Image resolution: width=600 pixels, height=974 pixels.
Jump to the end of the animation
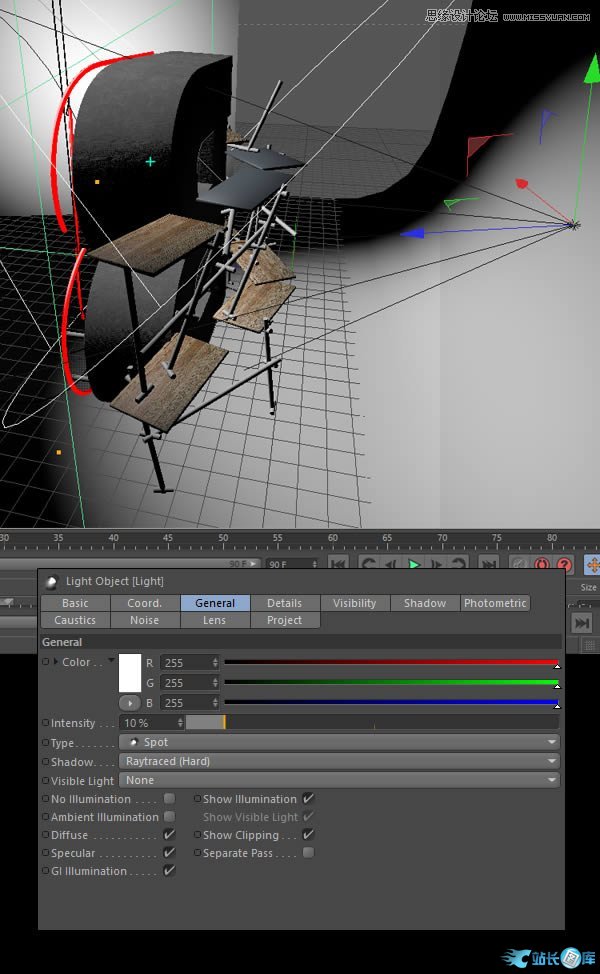(x=488, y=565)
